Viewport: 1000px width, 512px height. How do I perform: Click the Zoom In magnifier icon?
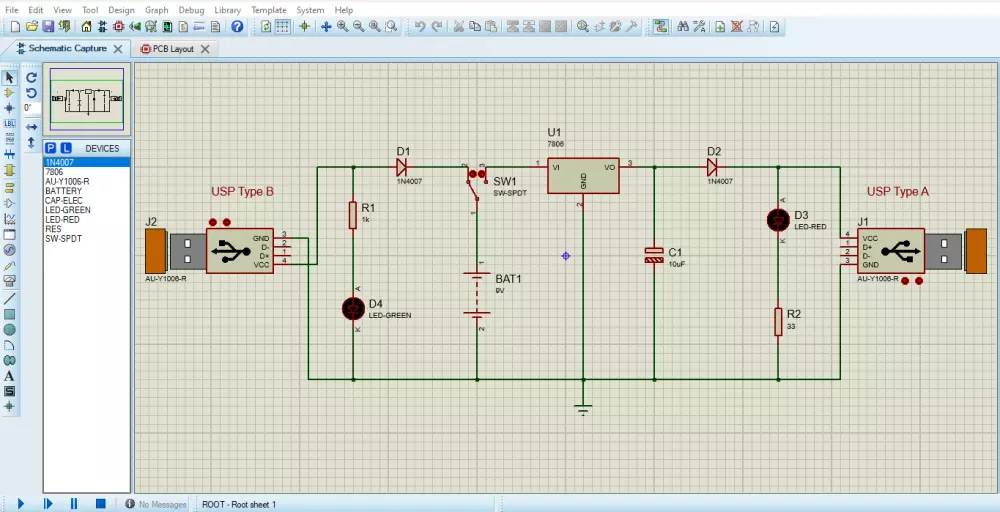[x=342, y=26]
